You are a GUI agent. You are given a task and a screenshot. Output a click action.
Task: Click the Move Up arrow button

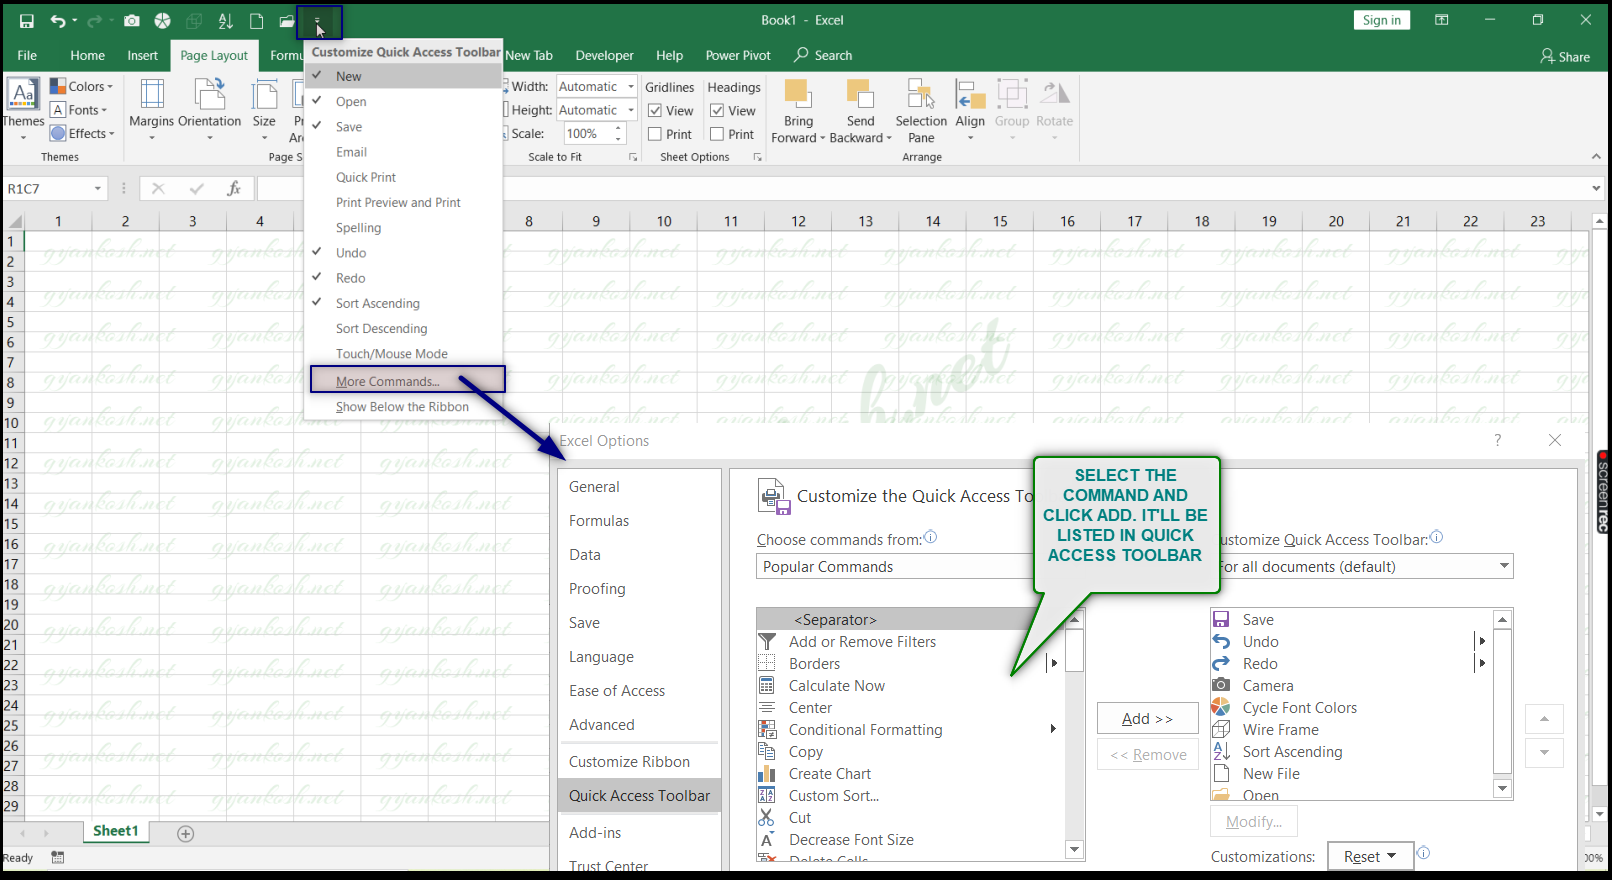point(1544,719)
